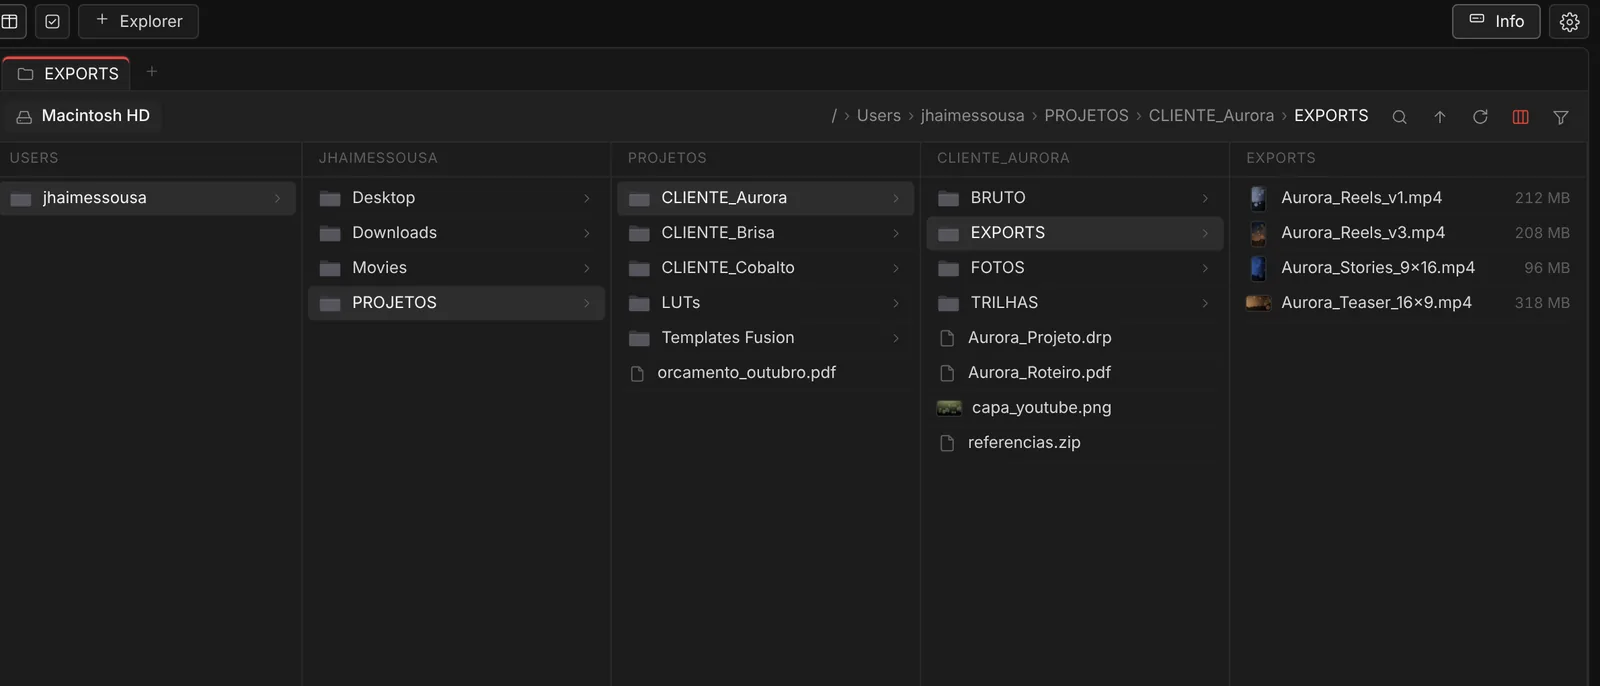This screenshot has height=686, width=1600.
Task: Open the Info panel
Action: (1496, 21)
